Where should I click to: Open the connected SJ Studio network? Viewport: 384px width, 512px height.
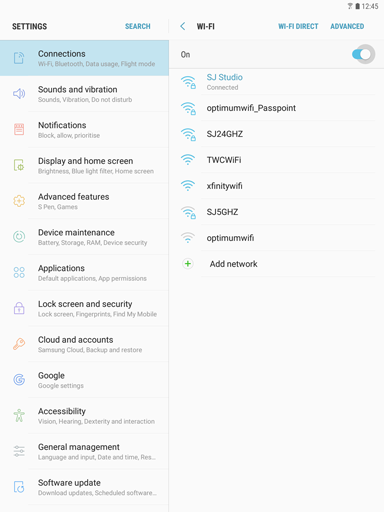(x=277, y=82)
